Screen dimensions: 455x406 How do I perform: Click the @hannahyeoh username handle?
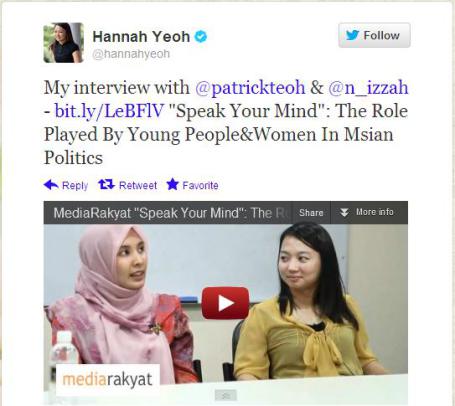tap(131, 54)
